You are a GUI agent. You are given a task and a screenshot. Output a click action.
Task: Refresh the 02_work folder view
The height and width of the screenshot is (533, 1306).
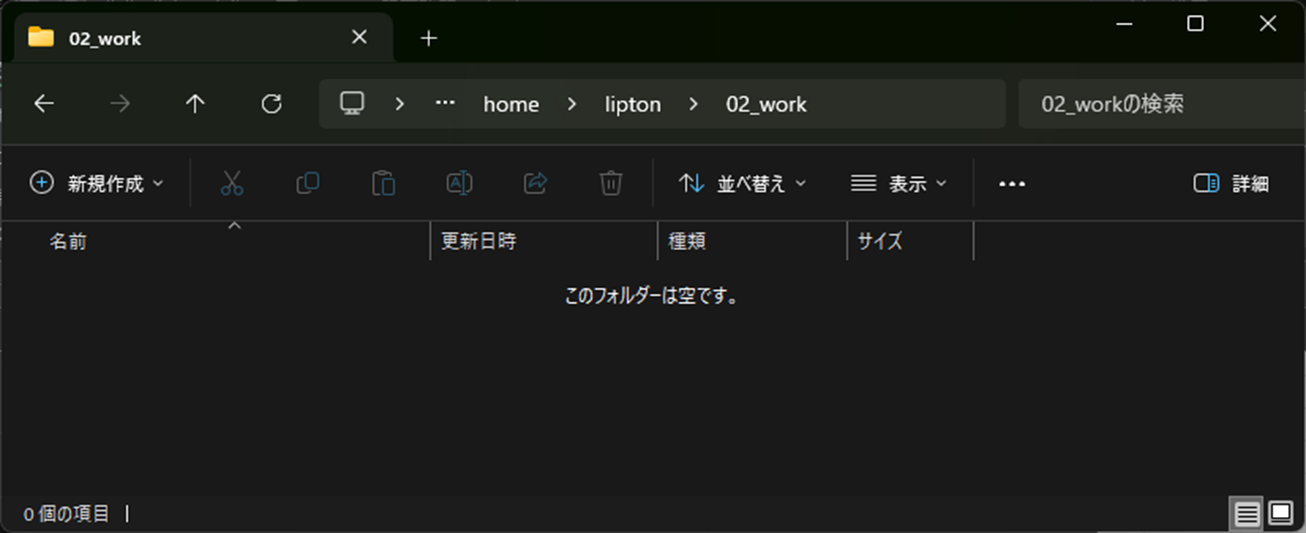point(271,104)
